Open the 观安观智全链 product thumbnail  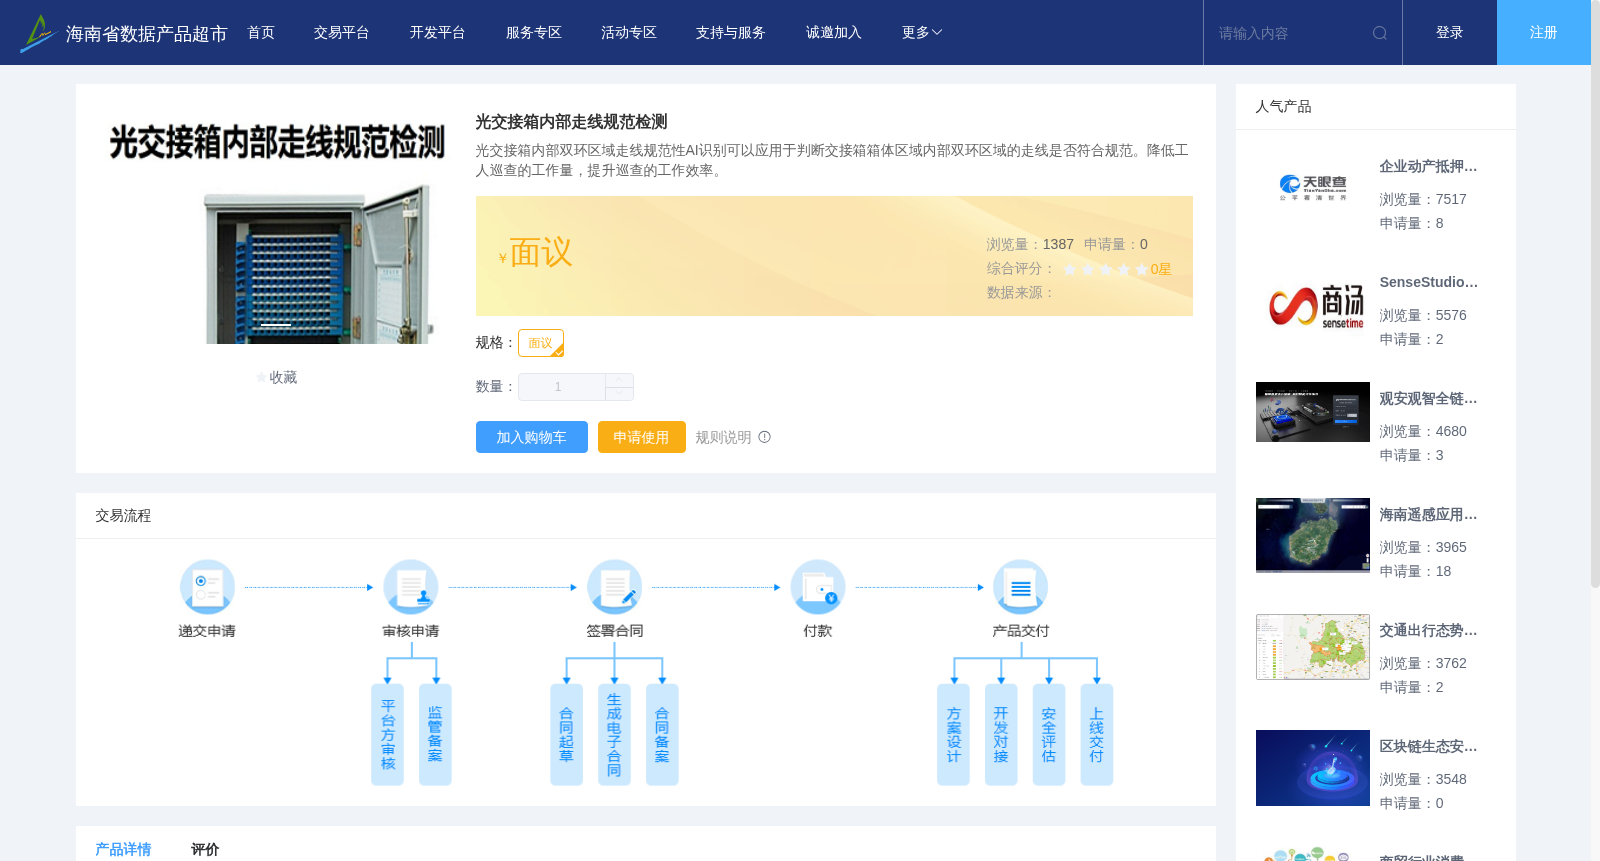[x=1313, y=412]
